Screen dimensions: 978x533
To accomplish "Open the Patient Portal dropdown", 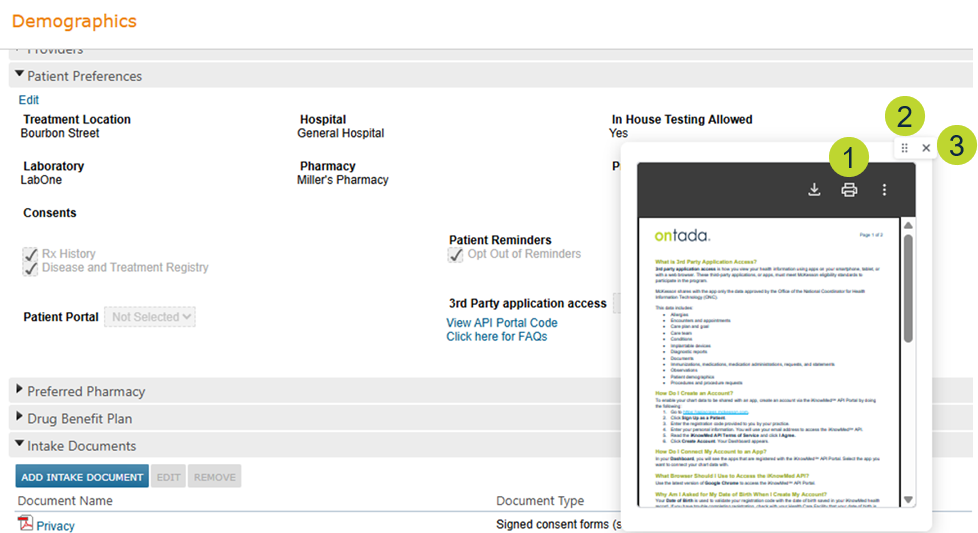I will click(x=150, y=317).
